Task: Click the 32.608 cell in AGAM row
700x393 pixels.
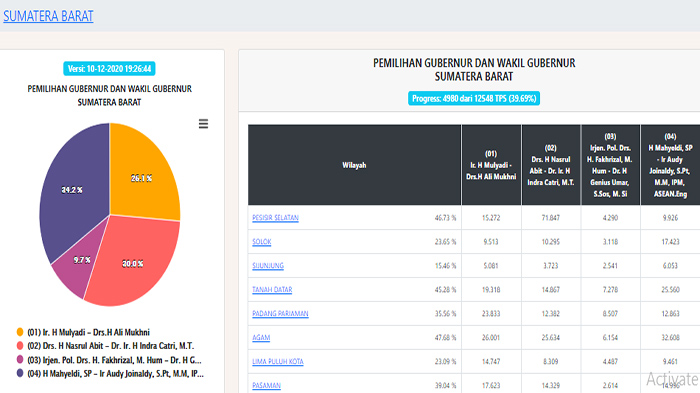Action: (670, 338)
